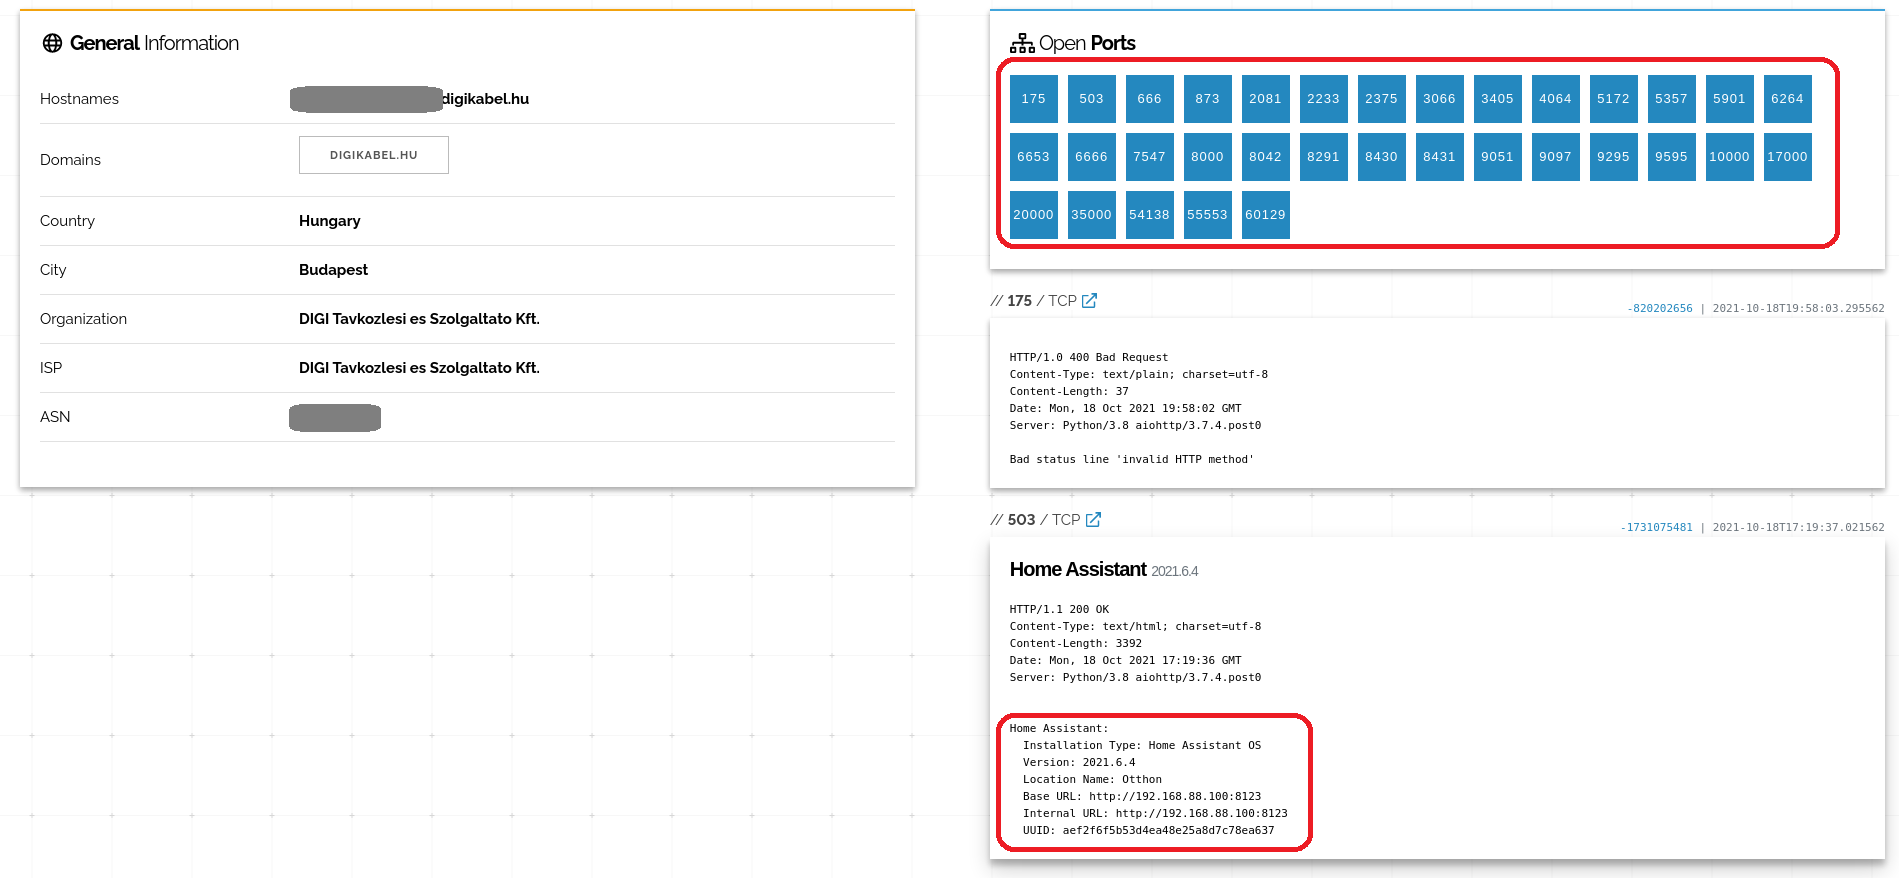Click the Bad status line message
The height and width of the screenshot is (878, 1899).
point(1132,459)
